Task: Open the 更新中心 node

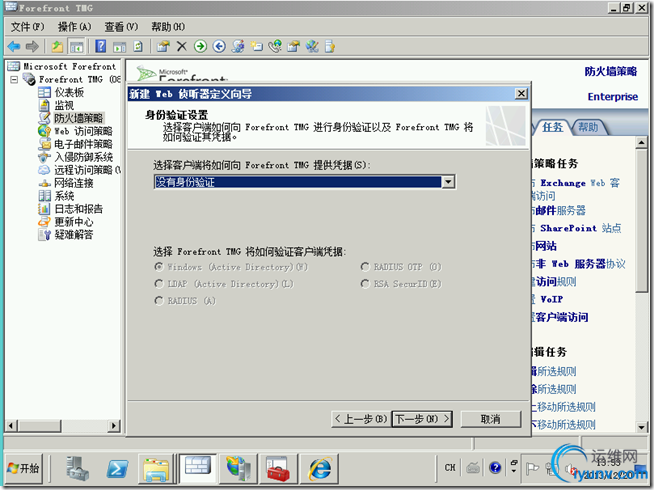Action: click(x=74, y=221)
